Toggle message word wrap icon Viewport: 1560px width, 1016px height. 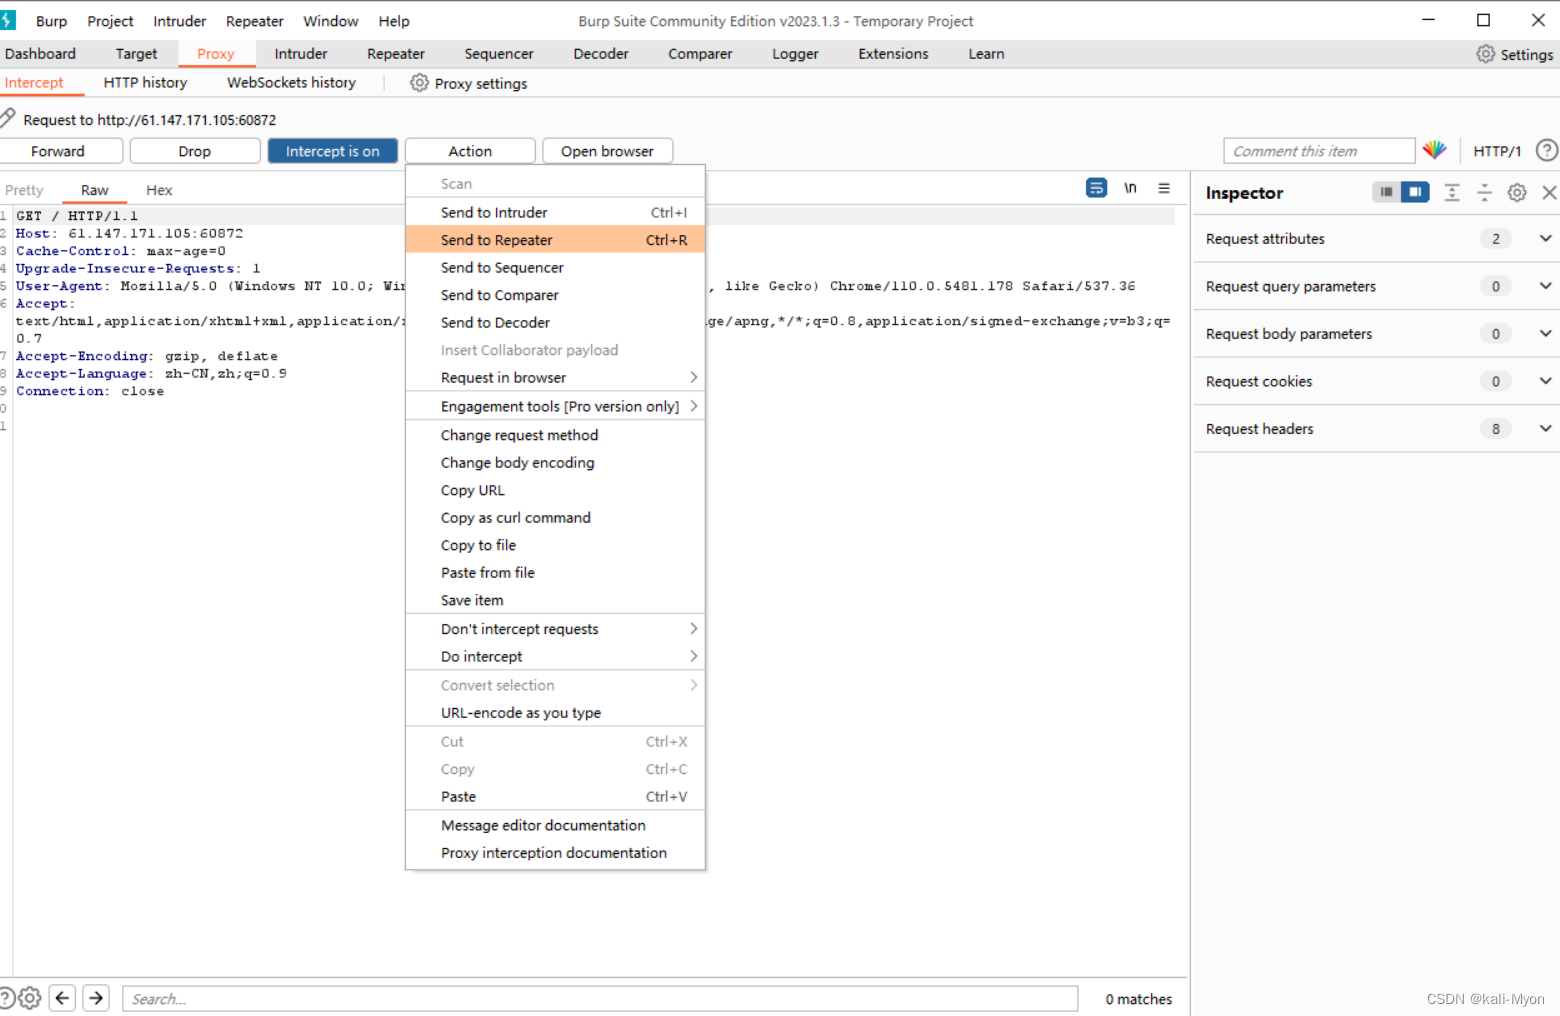pos(1097,188)
